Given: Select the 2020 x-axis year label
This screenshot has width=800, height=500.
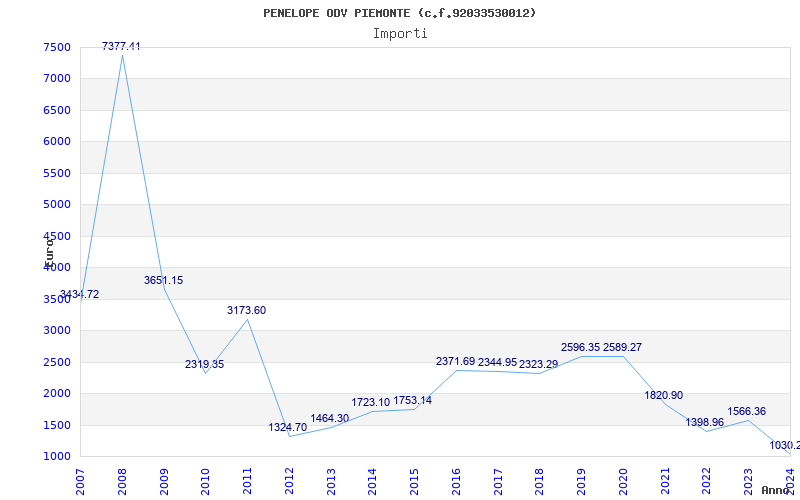Looking at the screenshot, I should [623, 481].
